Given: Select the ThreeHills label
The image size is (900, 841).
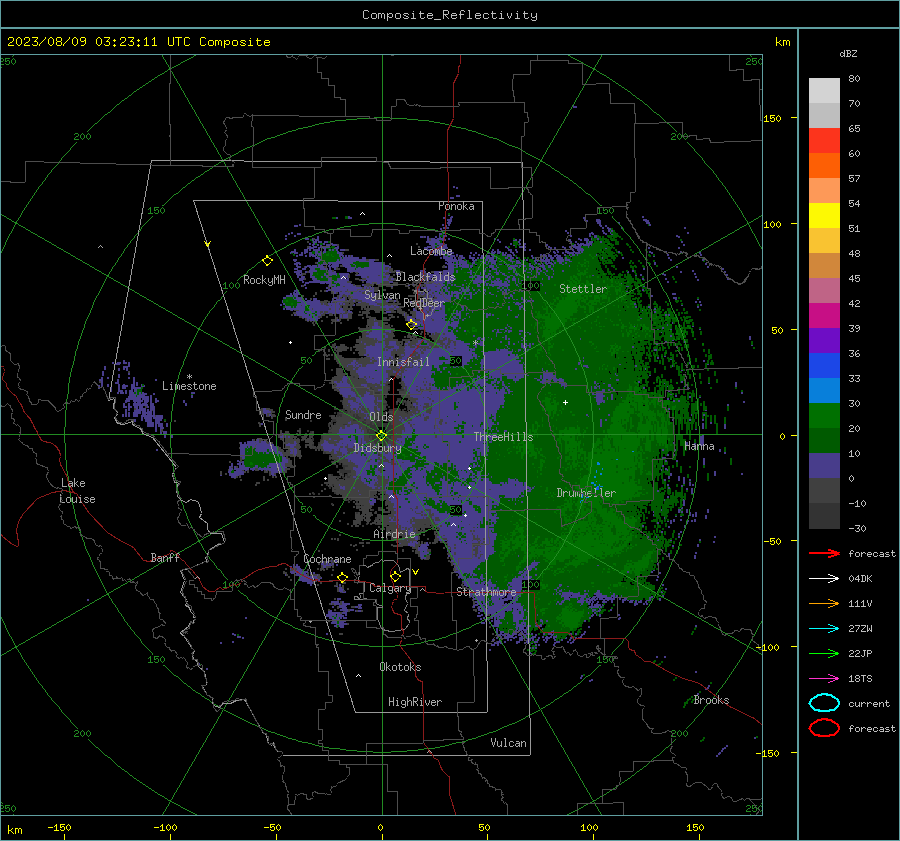Looking at the screenshot, I should 503,437.
